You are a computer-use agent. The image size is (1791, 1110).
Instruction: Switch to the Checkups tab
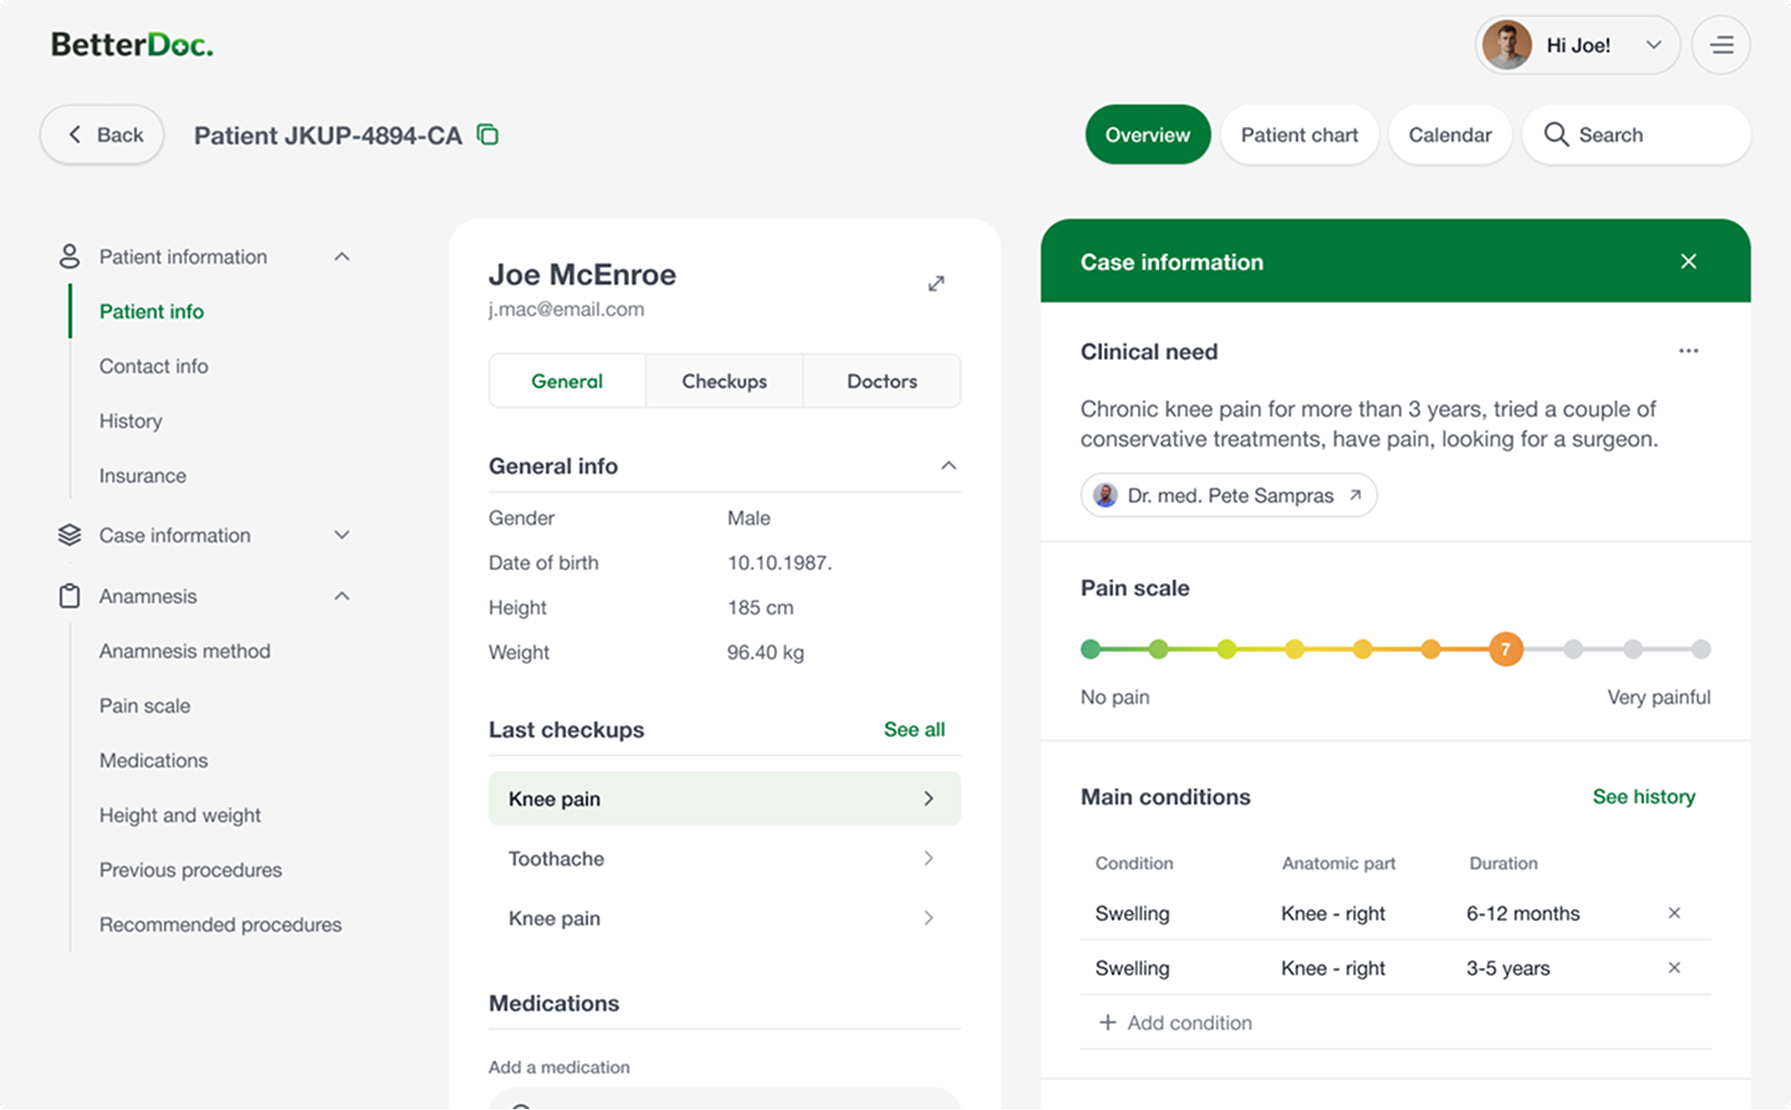click(724, 381)
